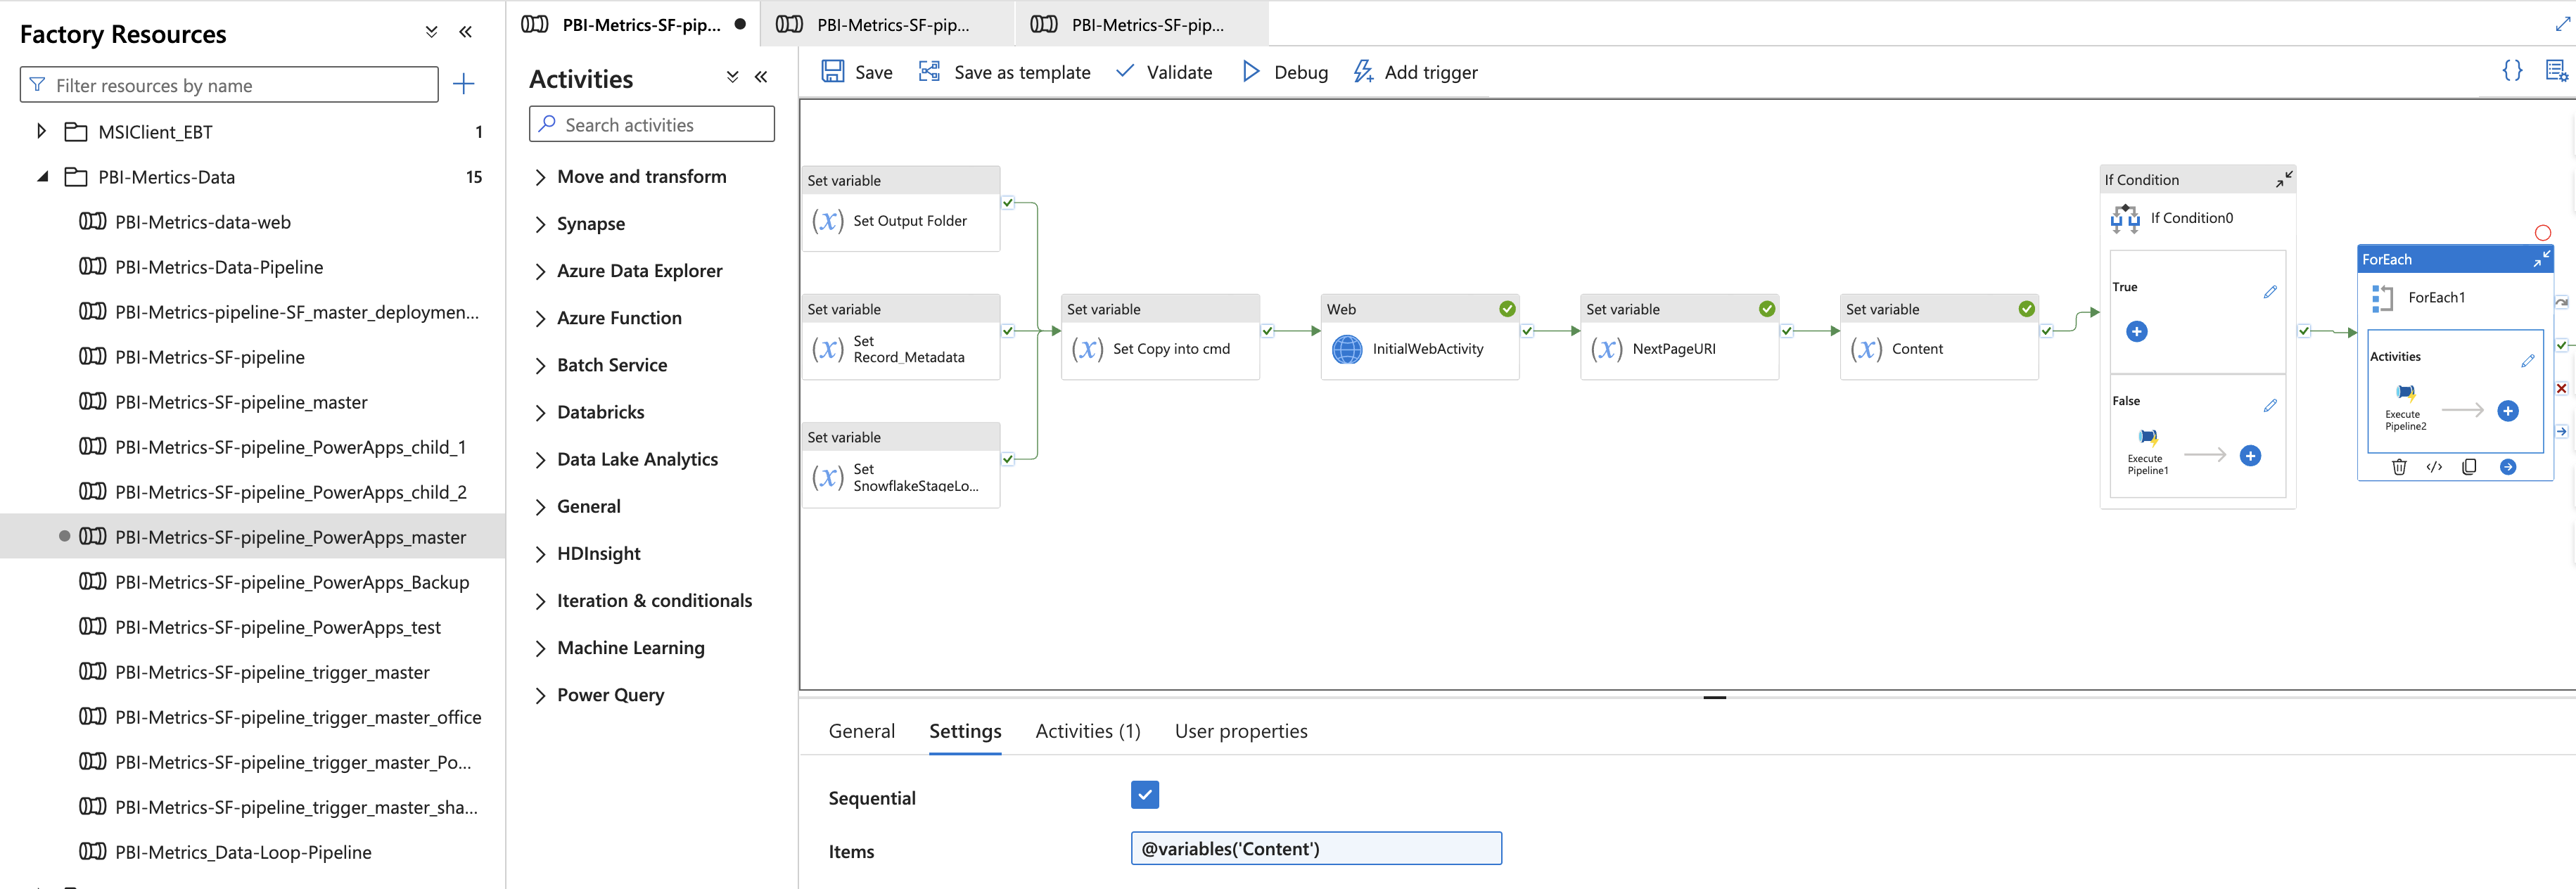
Task: Collapse the Factory Resources panel
Action: (x=465, y=32)
